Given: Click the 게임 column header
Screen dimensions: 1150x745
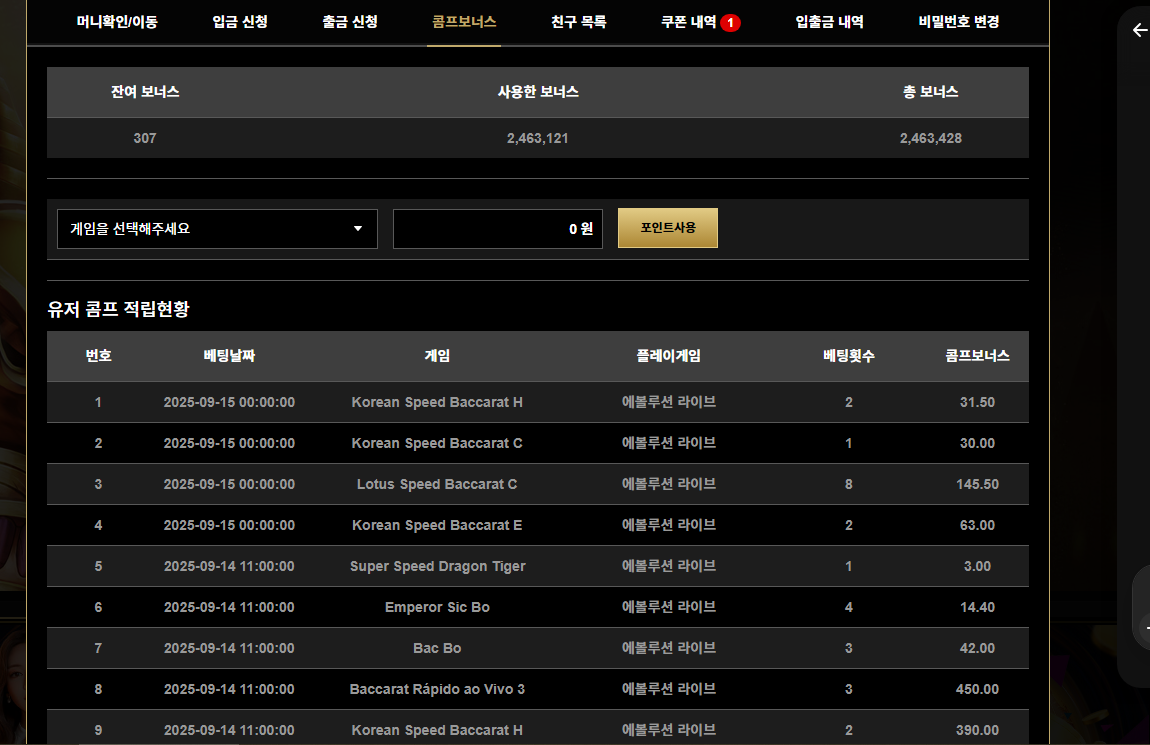Looking at the screenshot, I should point(437,356).
